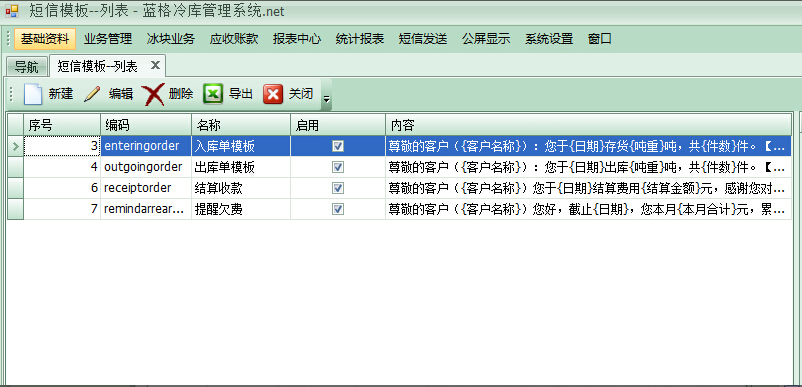
Task: Expand the toolbar overflow options arrow
Action: point(326,95)
